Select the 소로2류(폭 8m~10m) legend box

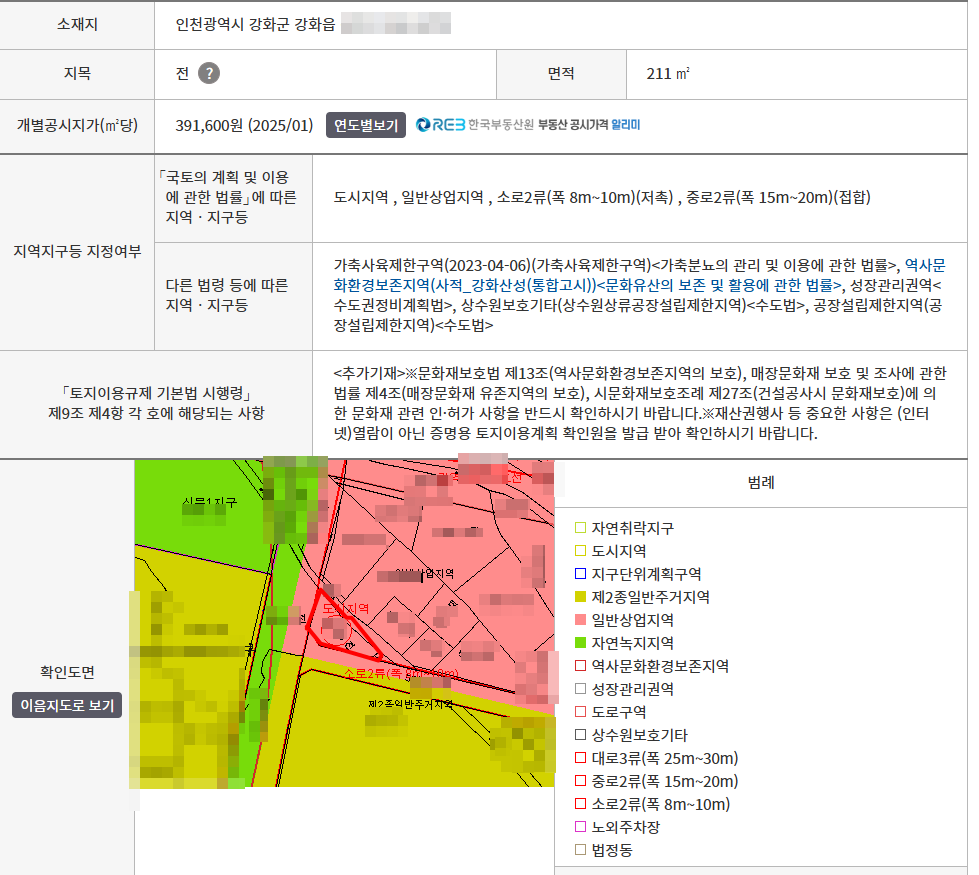tap(580, 804)
